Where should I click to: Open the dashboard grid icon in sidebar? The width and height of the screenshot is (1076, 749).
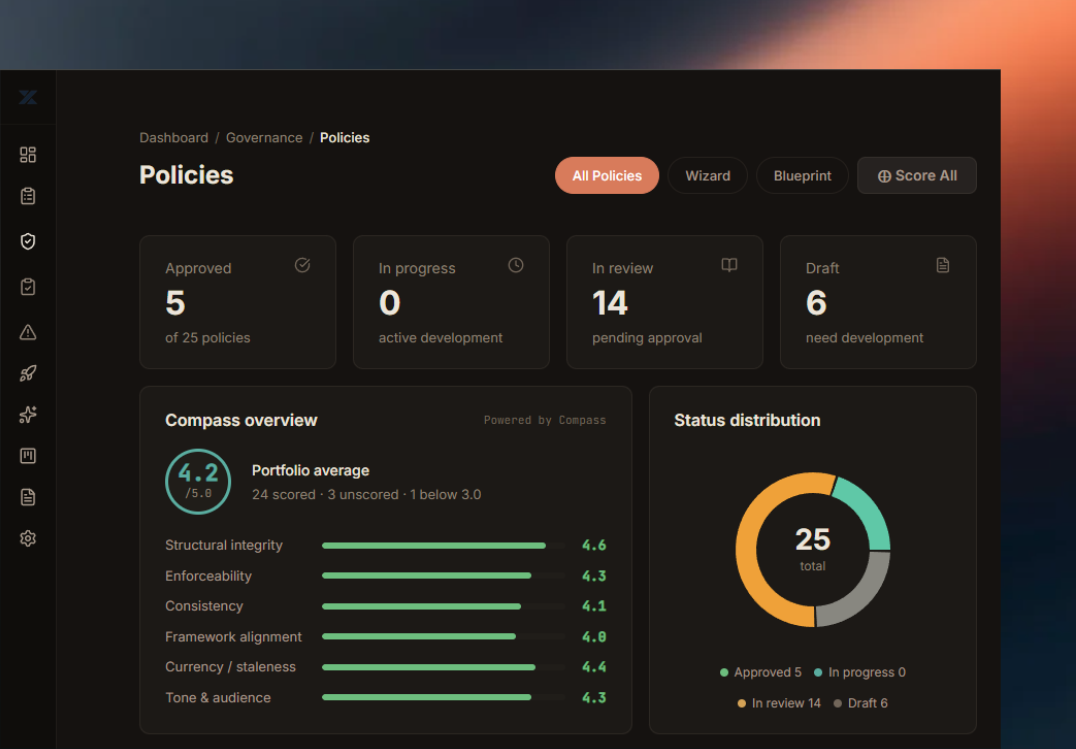click(x=27, y=154)
